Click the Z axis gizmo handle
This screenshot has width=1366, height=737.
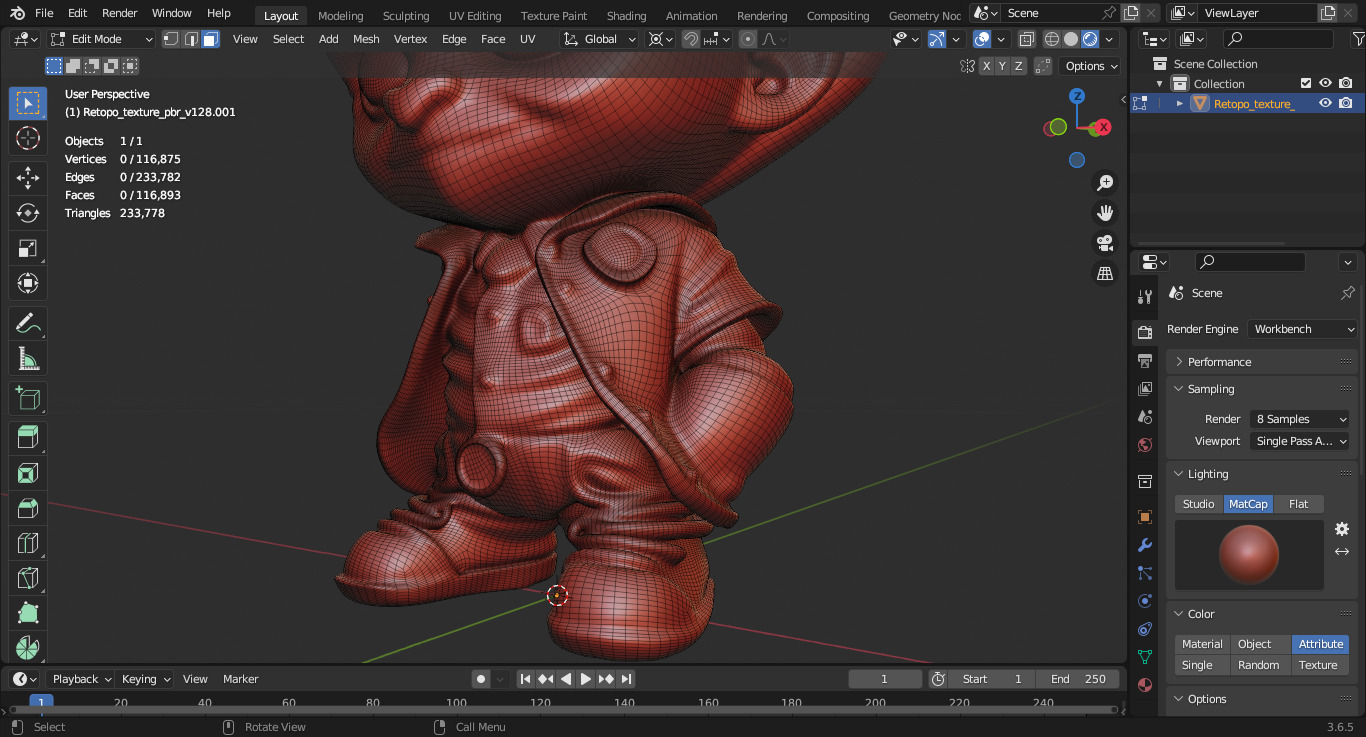click(x=1077, y=96)
